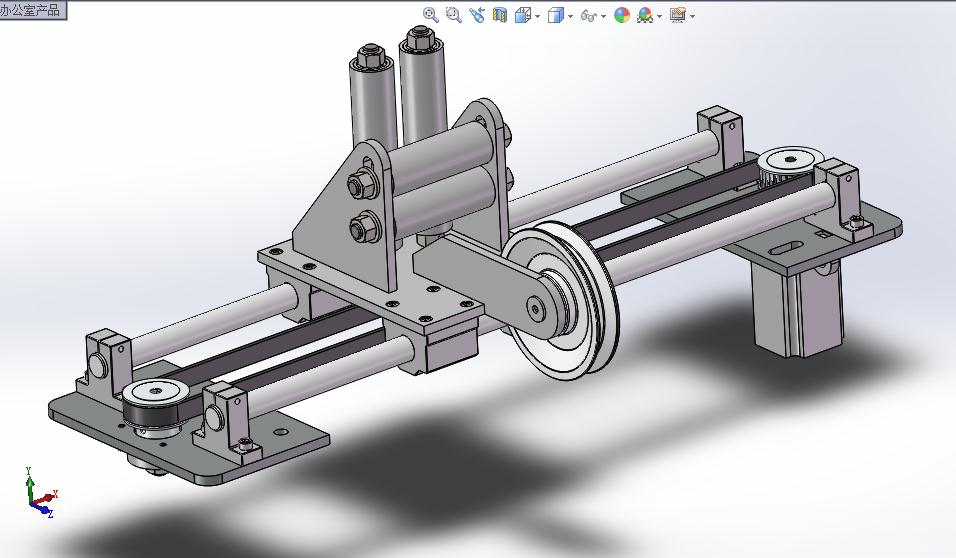
Task: Click the XYZ coordinate triad
Action: pyautogui.click(x=40, y=492)
